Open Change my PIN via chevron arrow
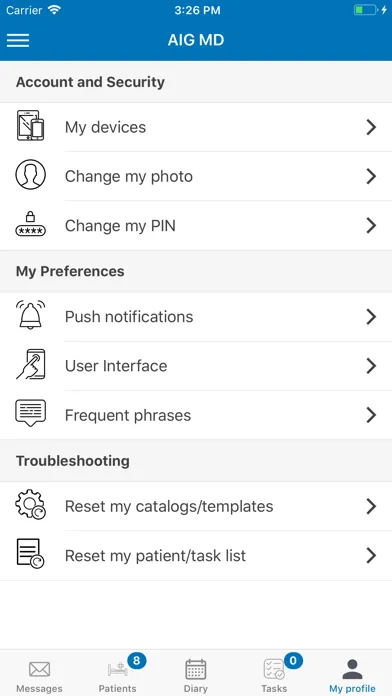The image size is (392, 696). 371,226
